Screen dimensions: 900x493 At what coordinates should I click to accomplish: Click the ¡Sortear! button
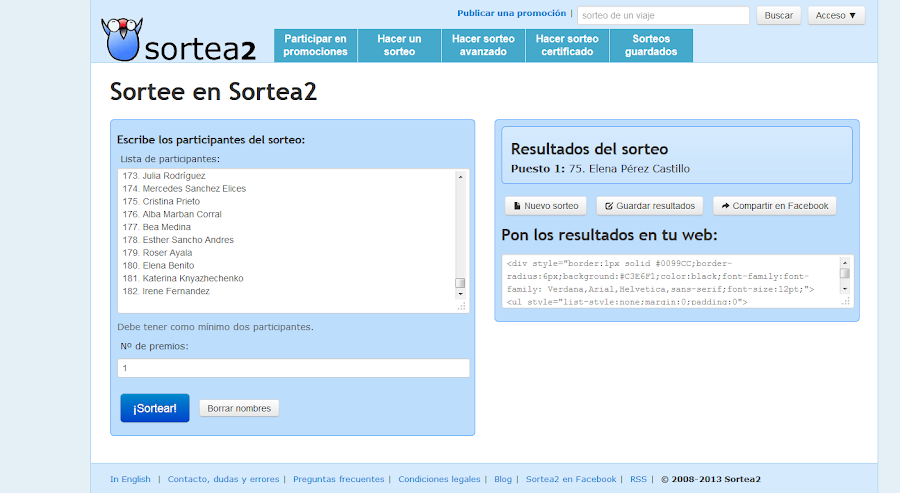click(x=155, y=408)
